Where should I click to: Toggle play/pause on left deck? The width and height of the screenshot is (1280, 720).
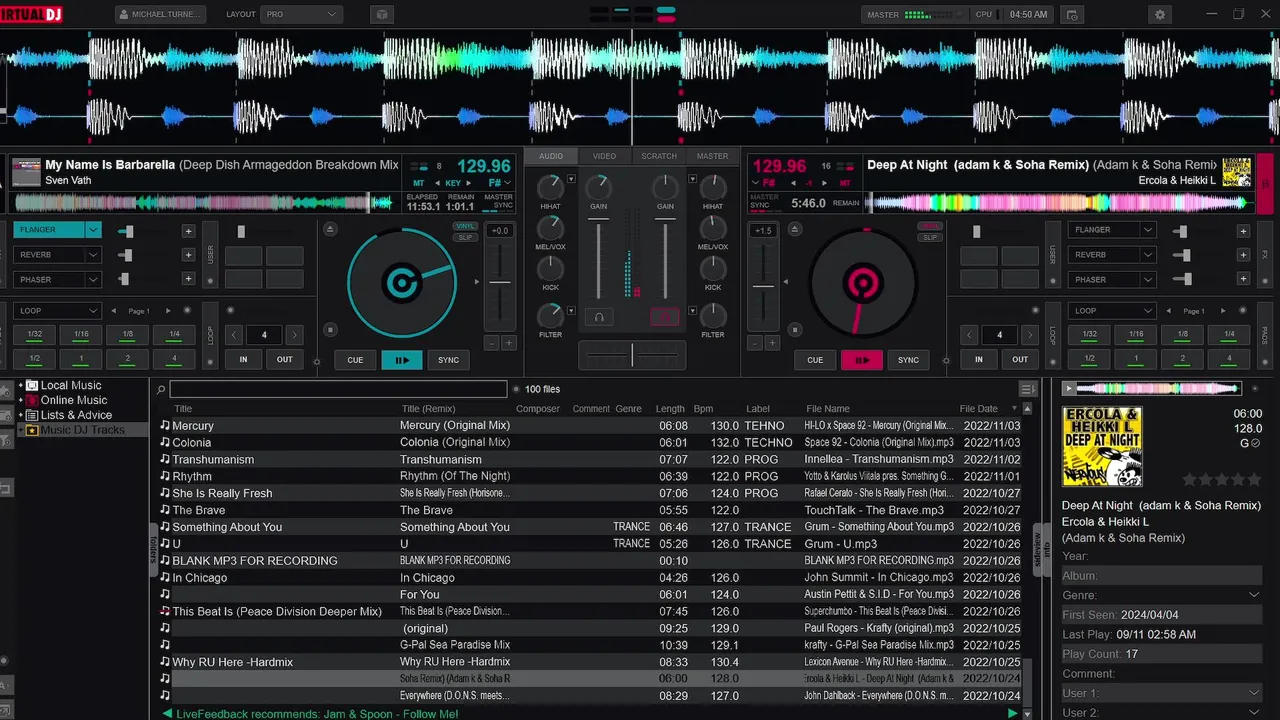tap(402, 360)
